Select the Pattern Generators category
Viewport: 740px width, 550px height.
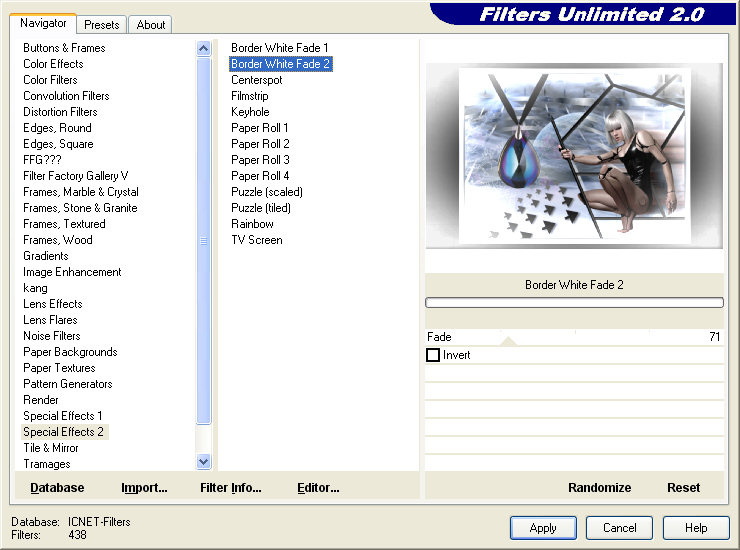(x=68, y=384)
